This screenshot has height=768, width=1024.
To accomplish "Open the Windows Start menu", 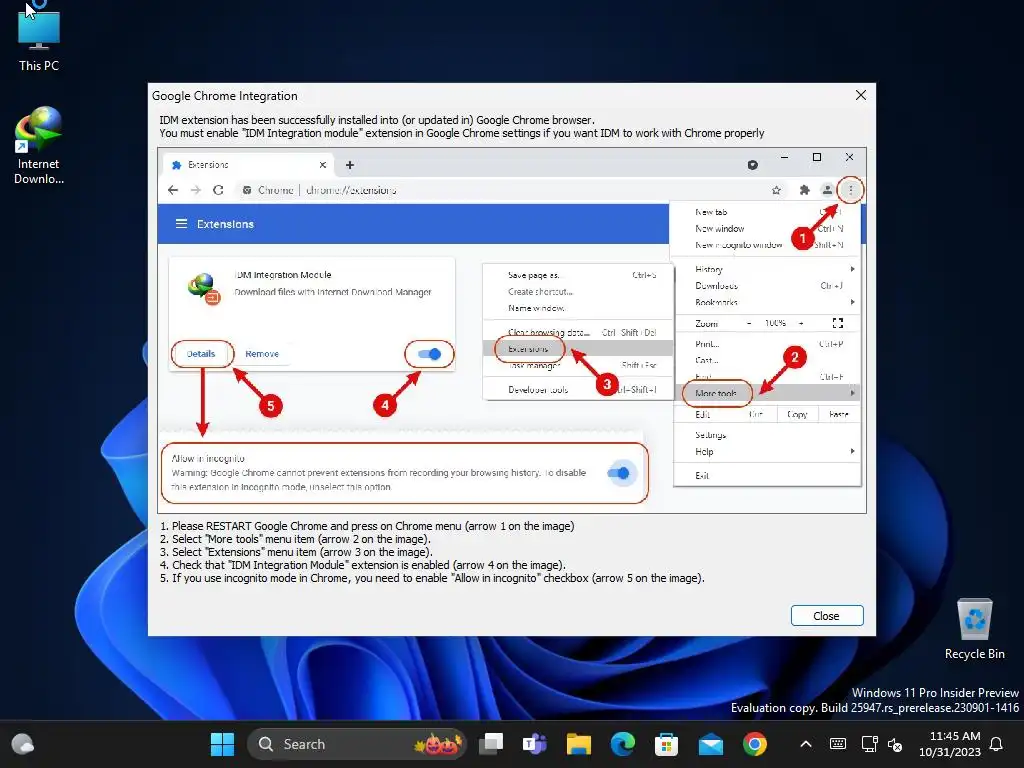I will coord(222,744).
